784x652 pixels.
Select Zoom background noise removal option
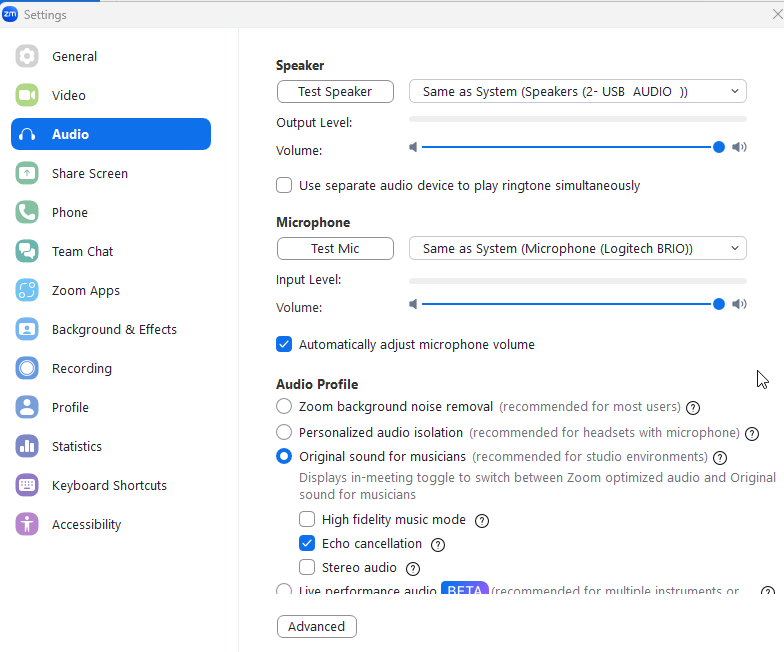tap(284, 407)
